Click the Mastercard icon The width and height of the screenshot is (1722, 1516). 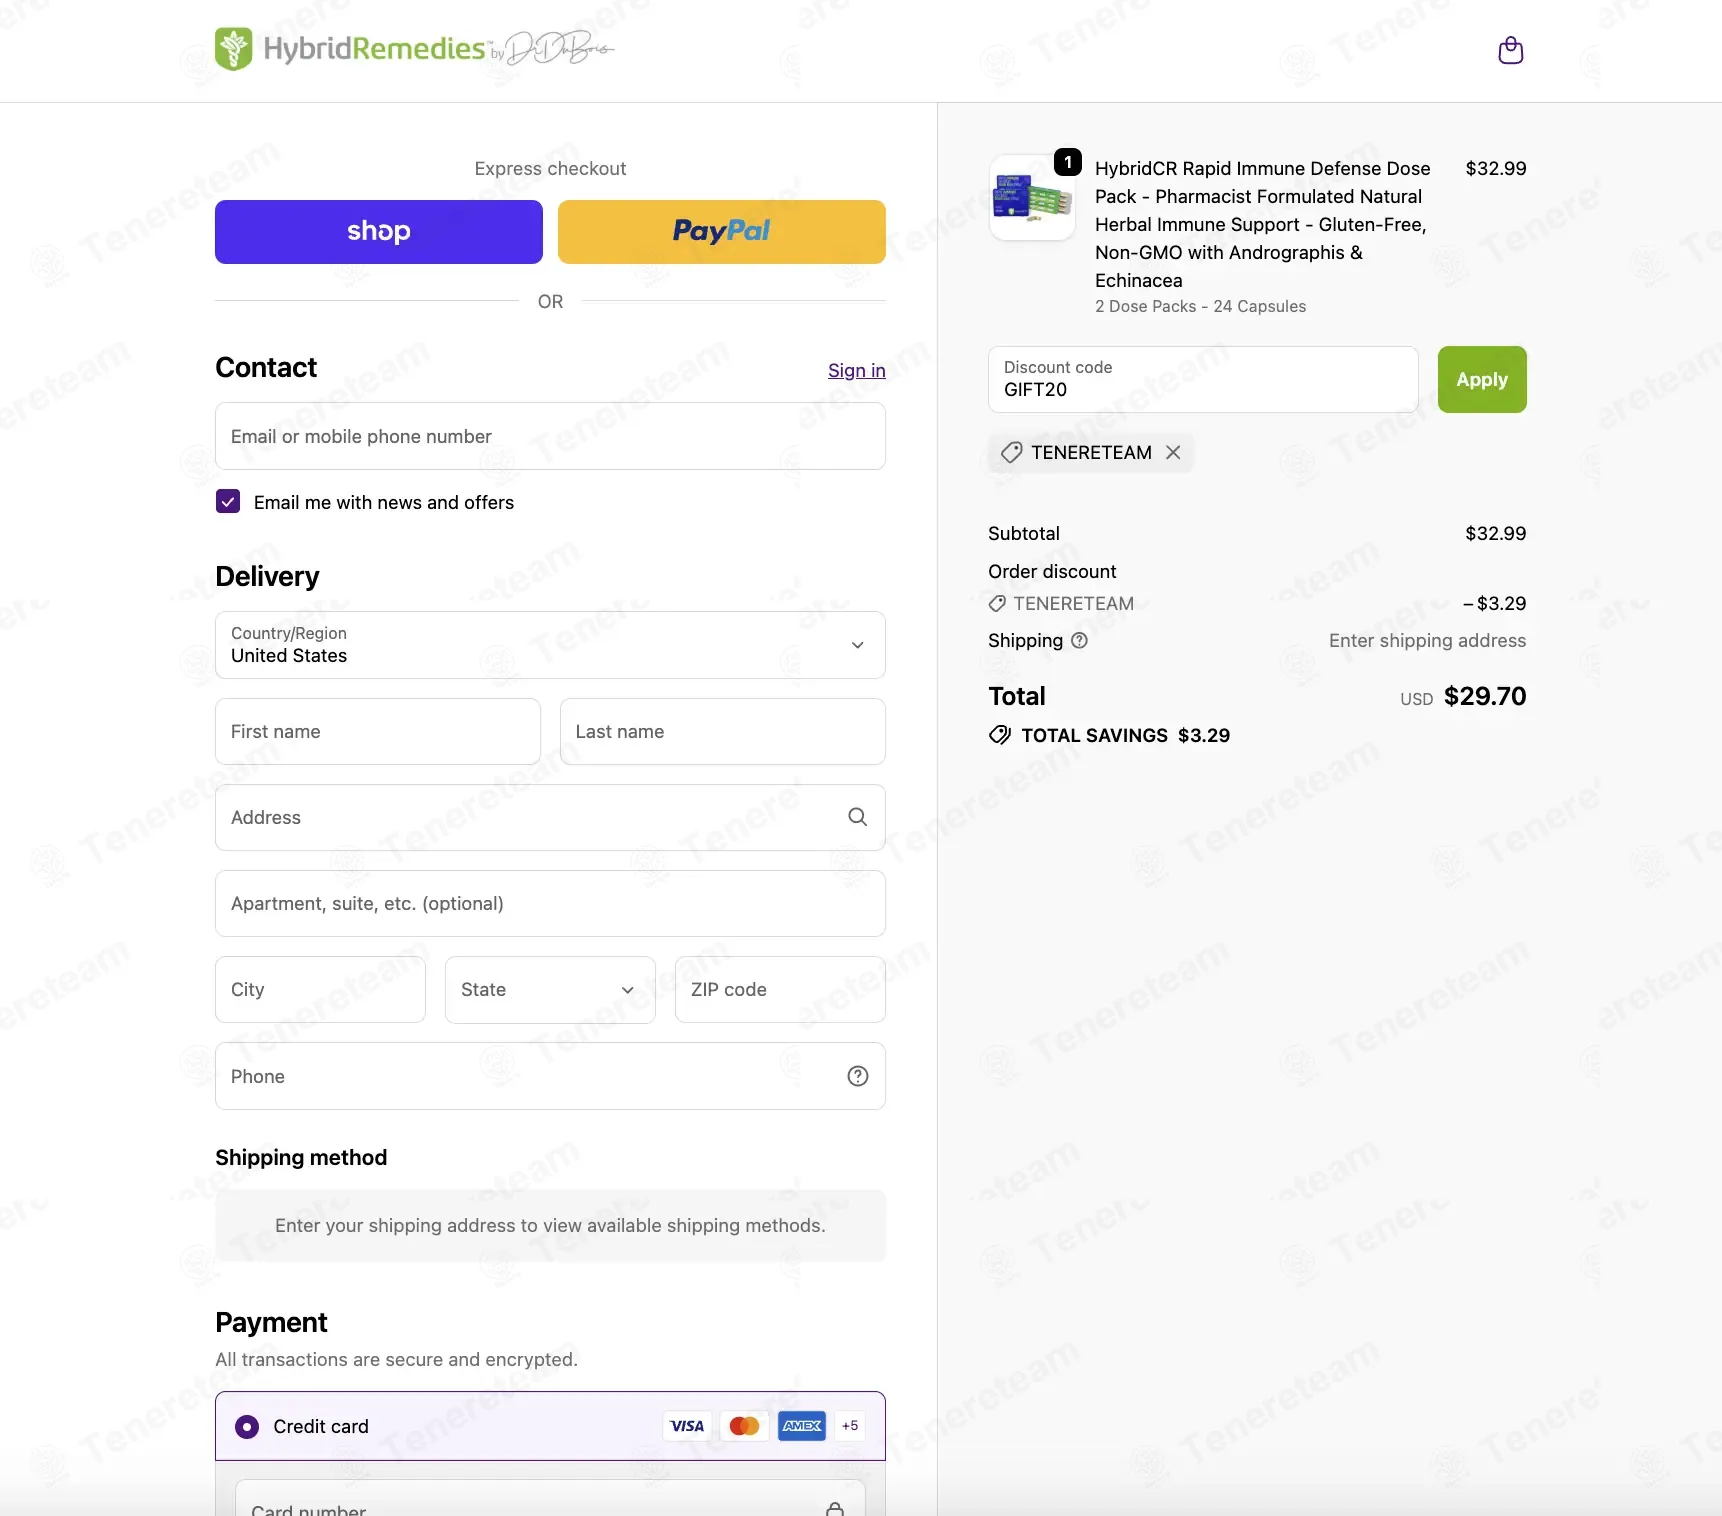pyautogui.click(x=744, y=1426)
